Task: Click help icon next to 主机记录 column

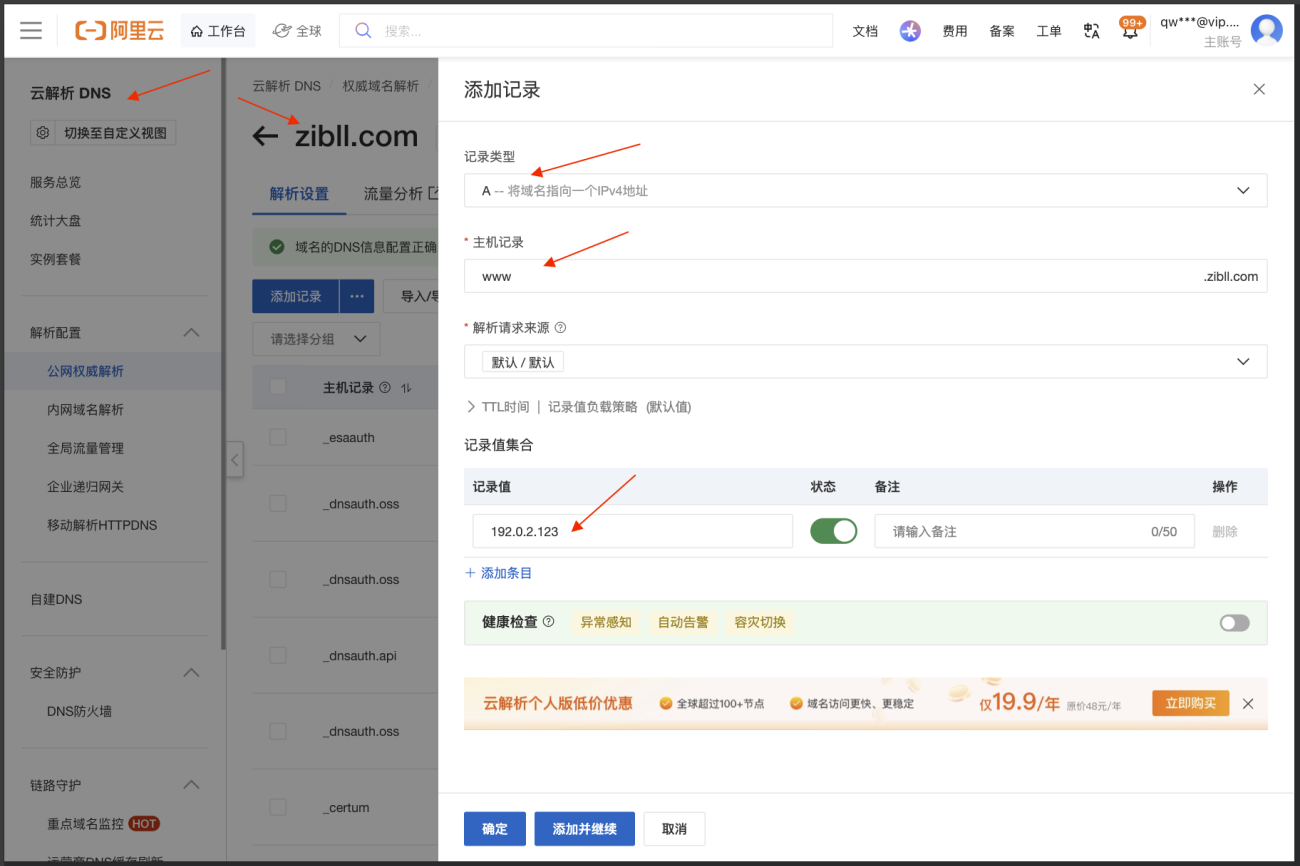Action: tap(385, 387)
